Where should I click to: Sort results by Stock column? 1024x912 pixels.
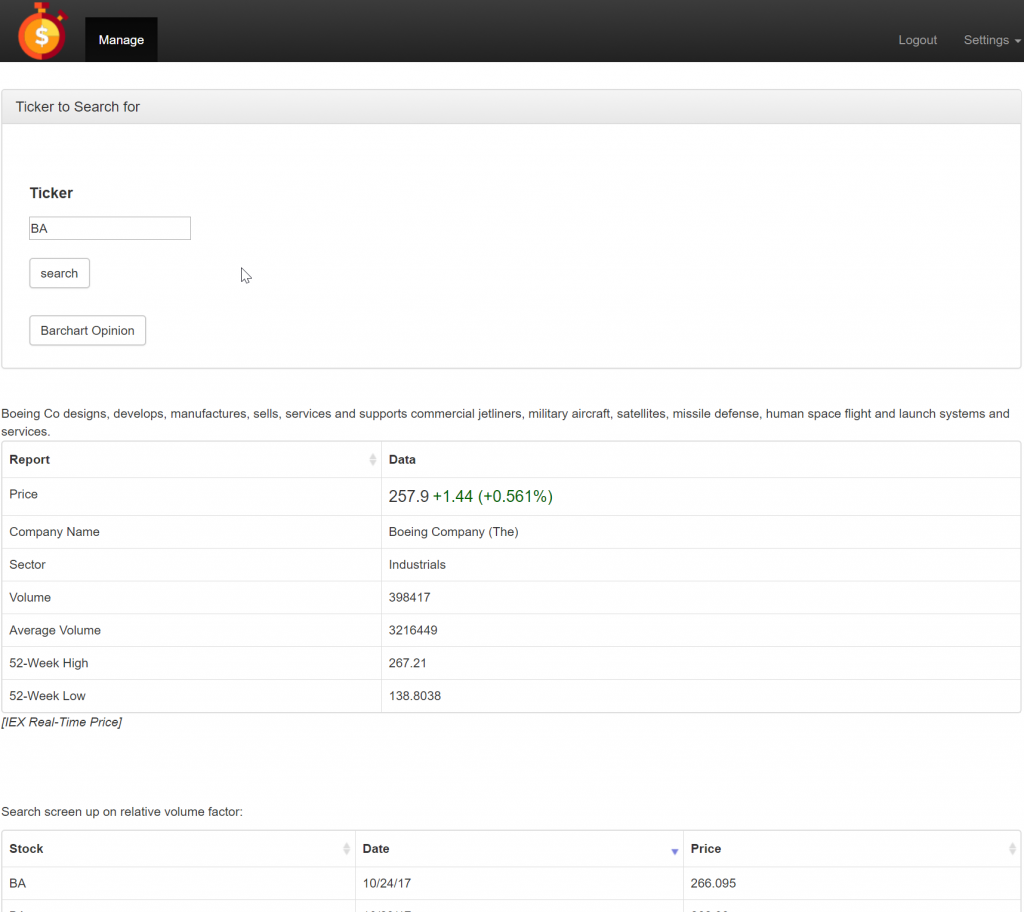point(178,849)
